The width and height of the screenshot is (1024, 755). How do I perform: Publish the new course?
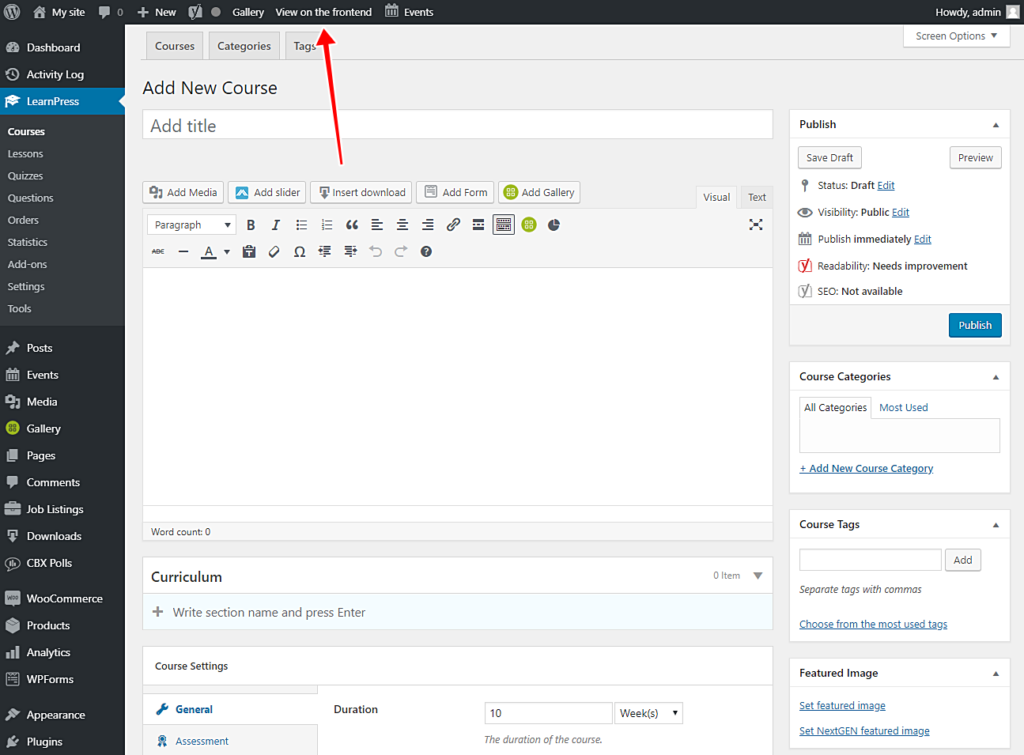pyautogui.click(x=975, y=325)
